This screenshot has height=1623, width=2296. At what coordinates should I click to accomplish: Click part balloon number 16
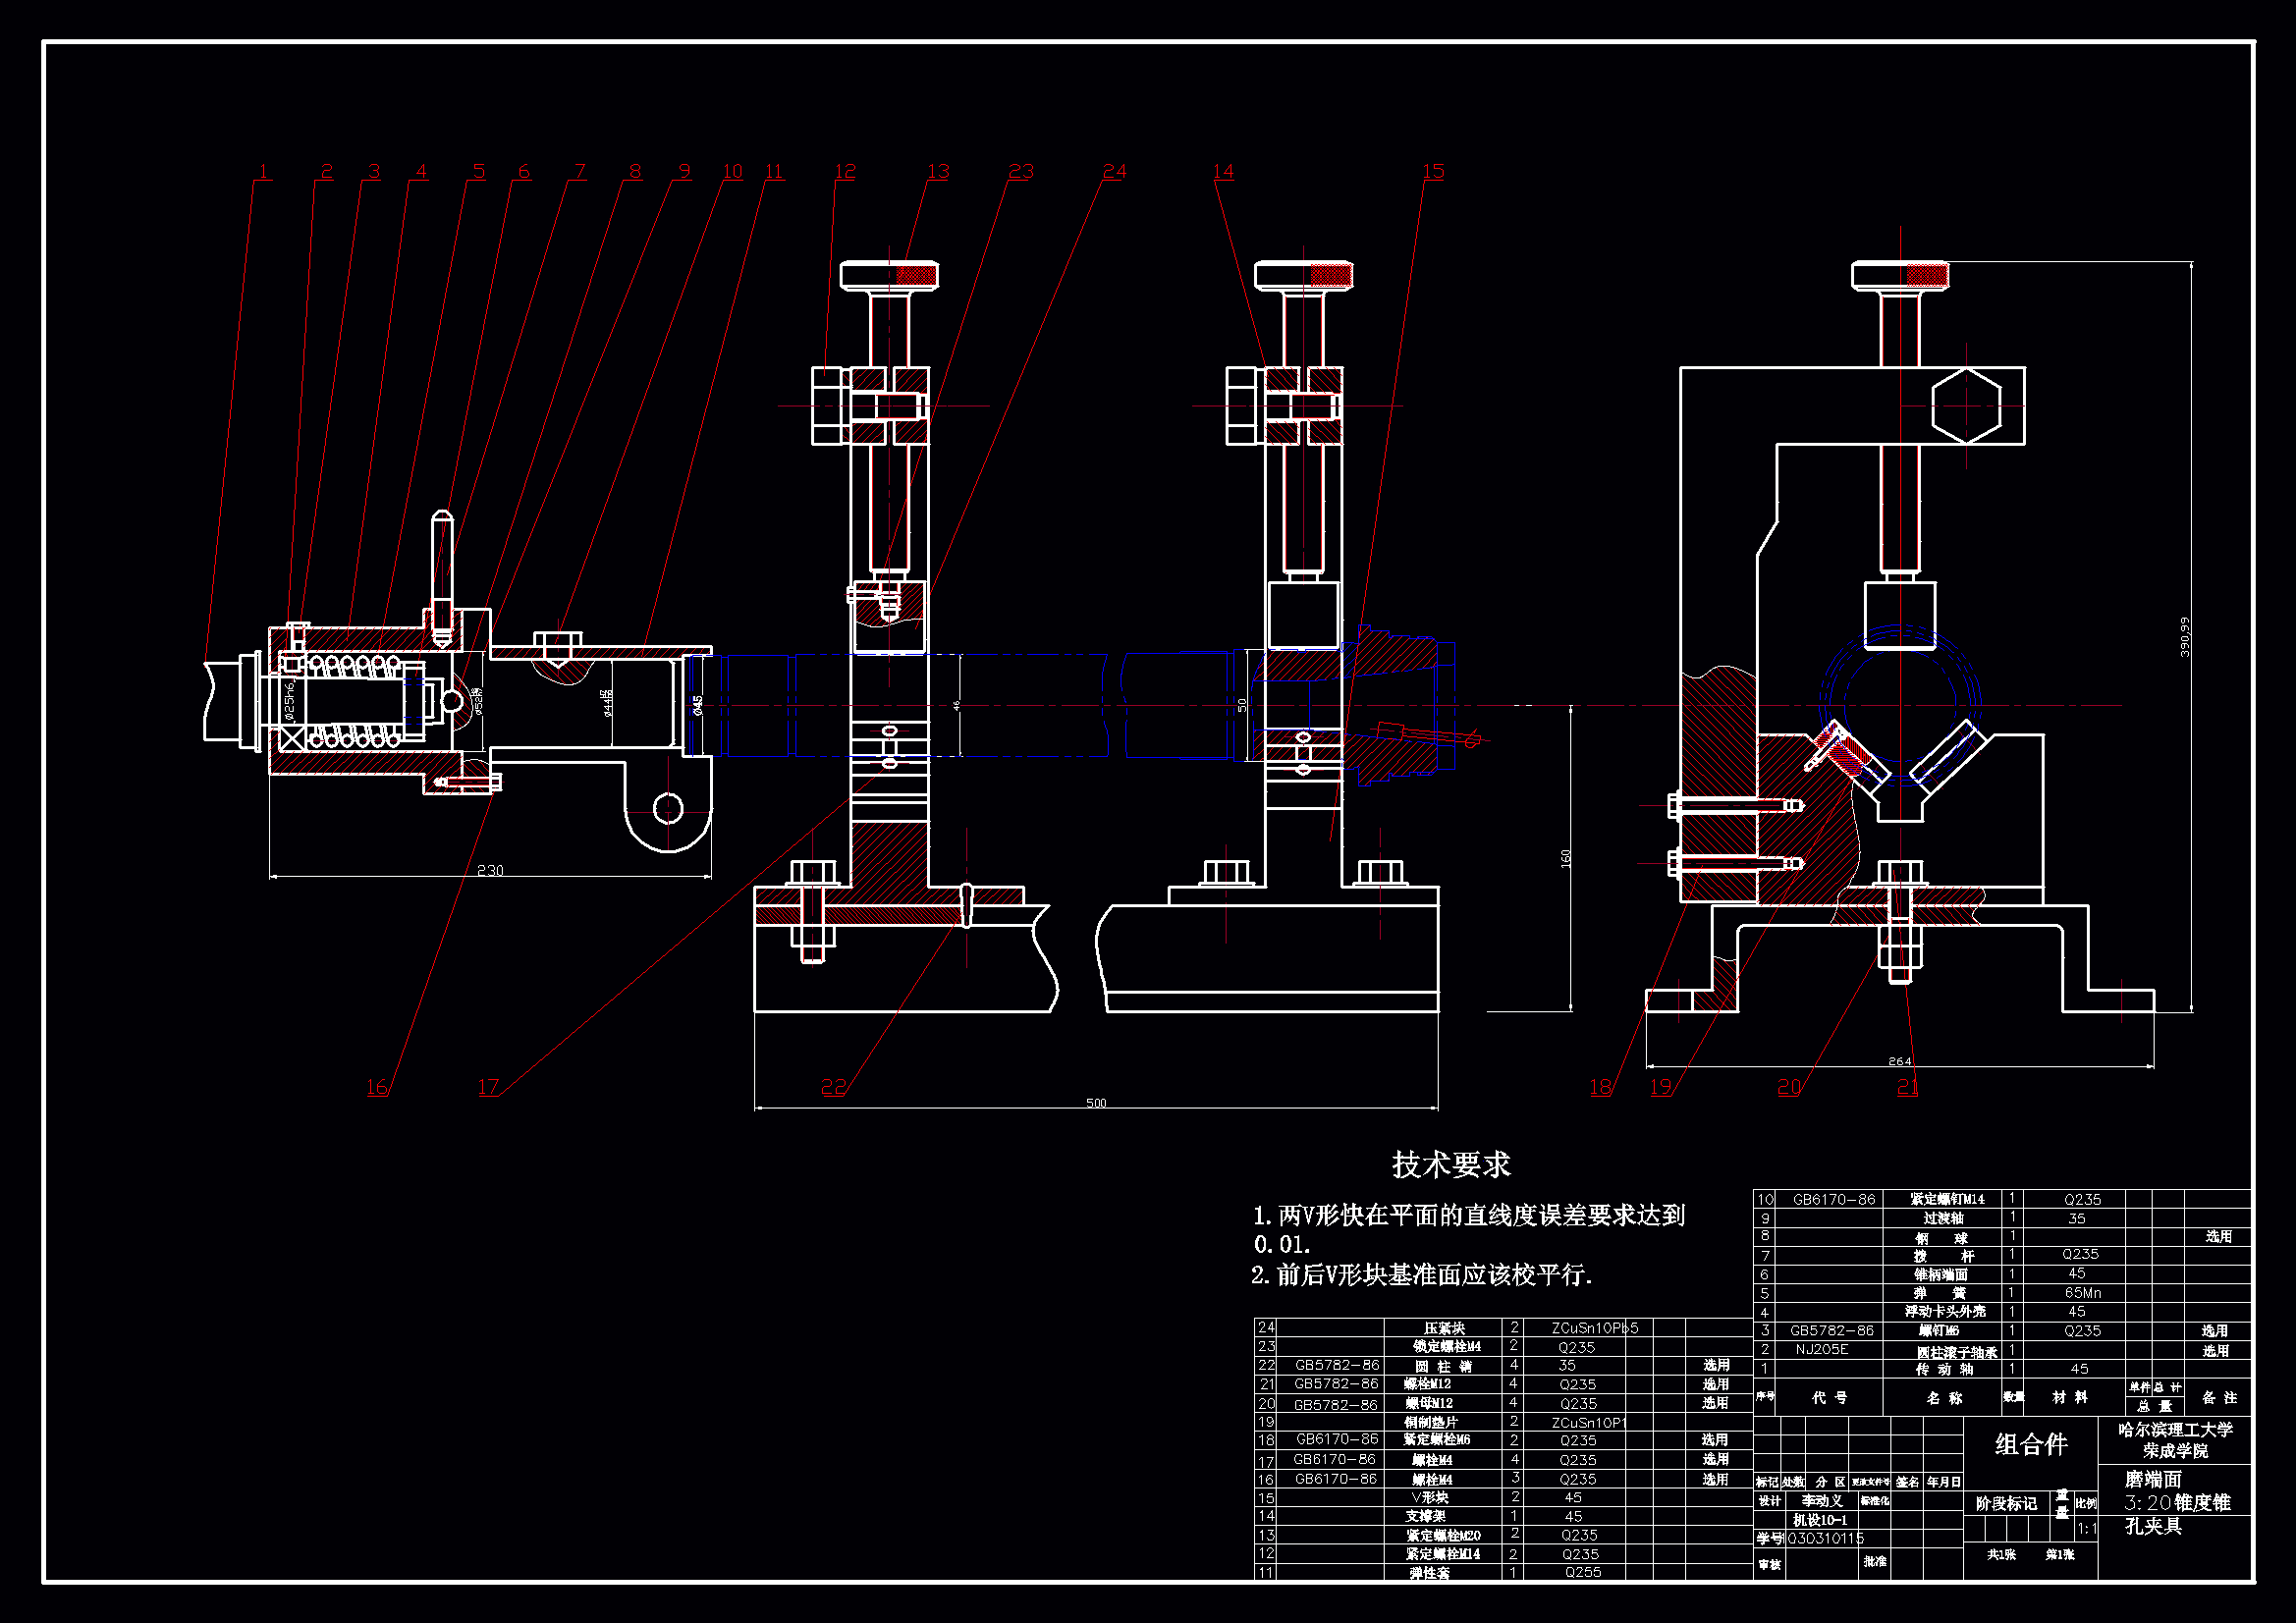point(377,1087)
